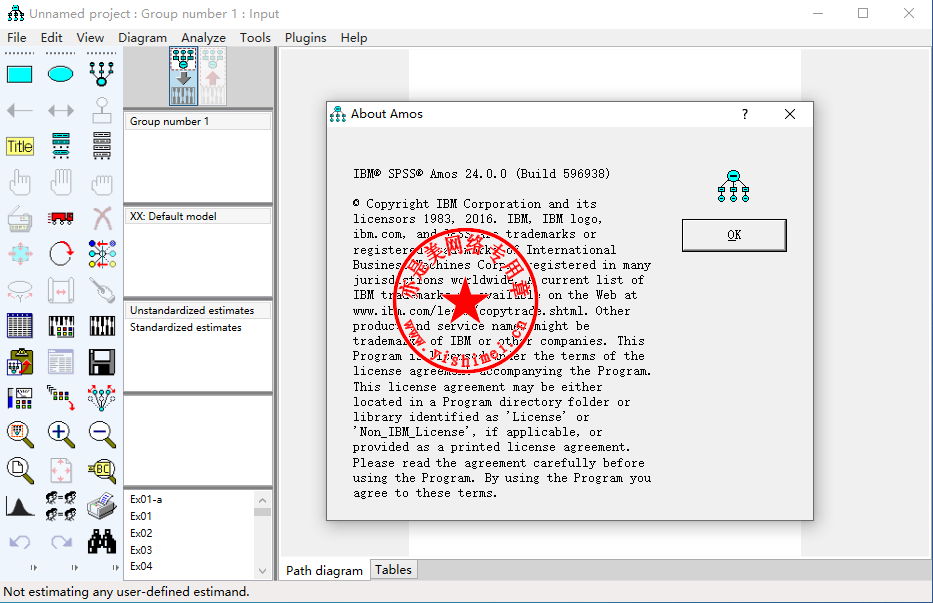The image size is (933, 603).
Task: Click the Redo arrow icon
Action: pyautogui.click(x=61, y=542)
